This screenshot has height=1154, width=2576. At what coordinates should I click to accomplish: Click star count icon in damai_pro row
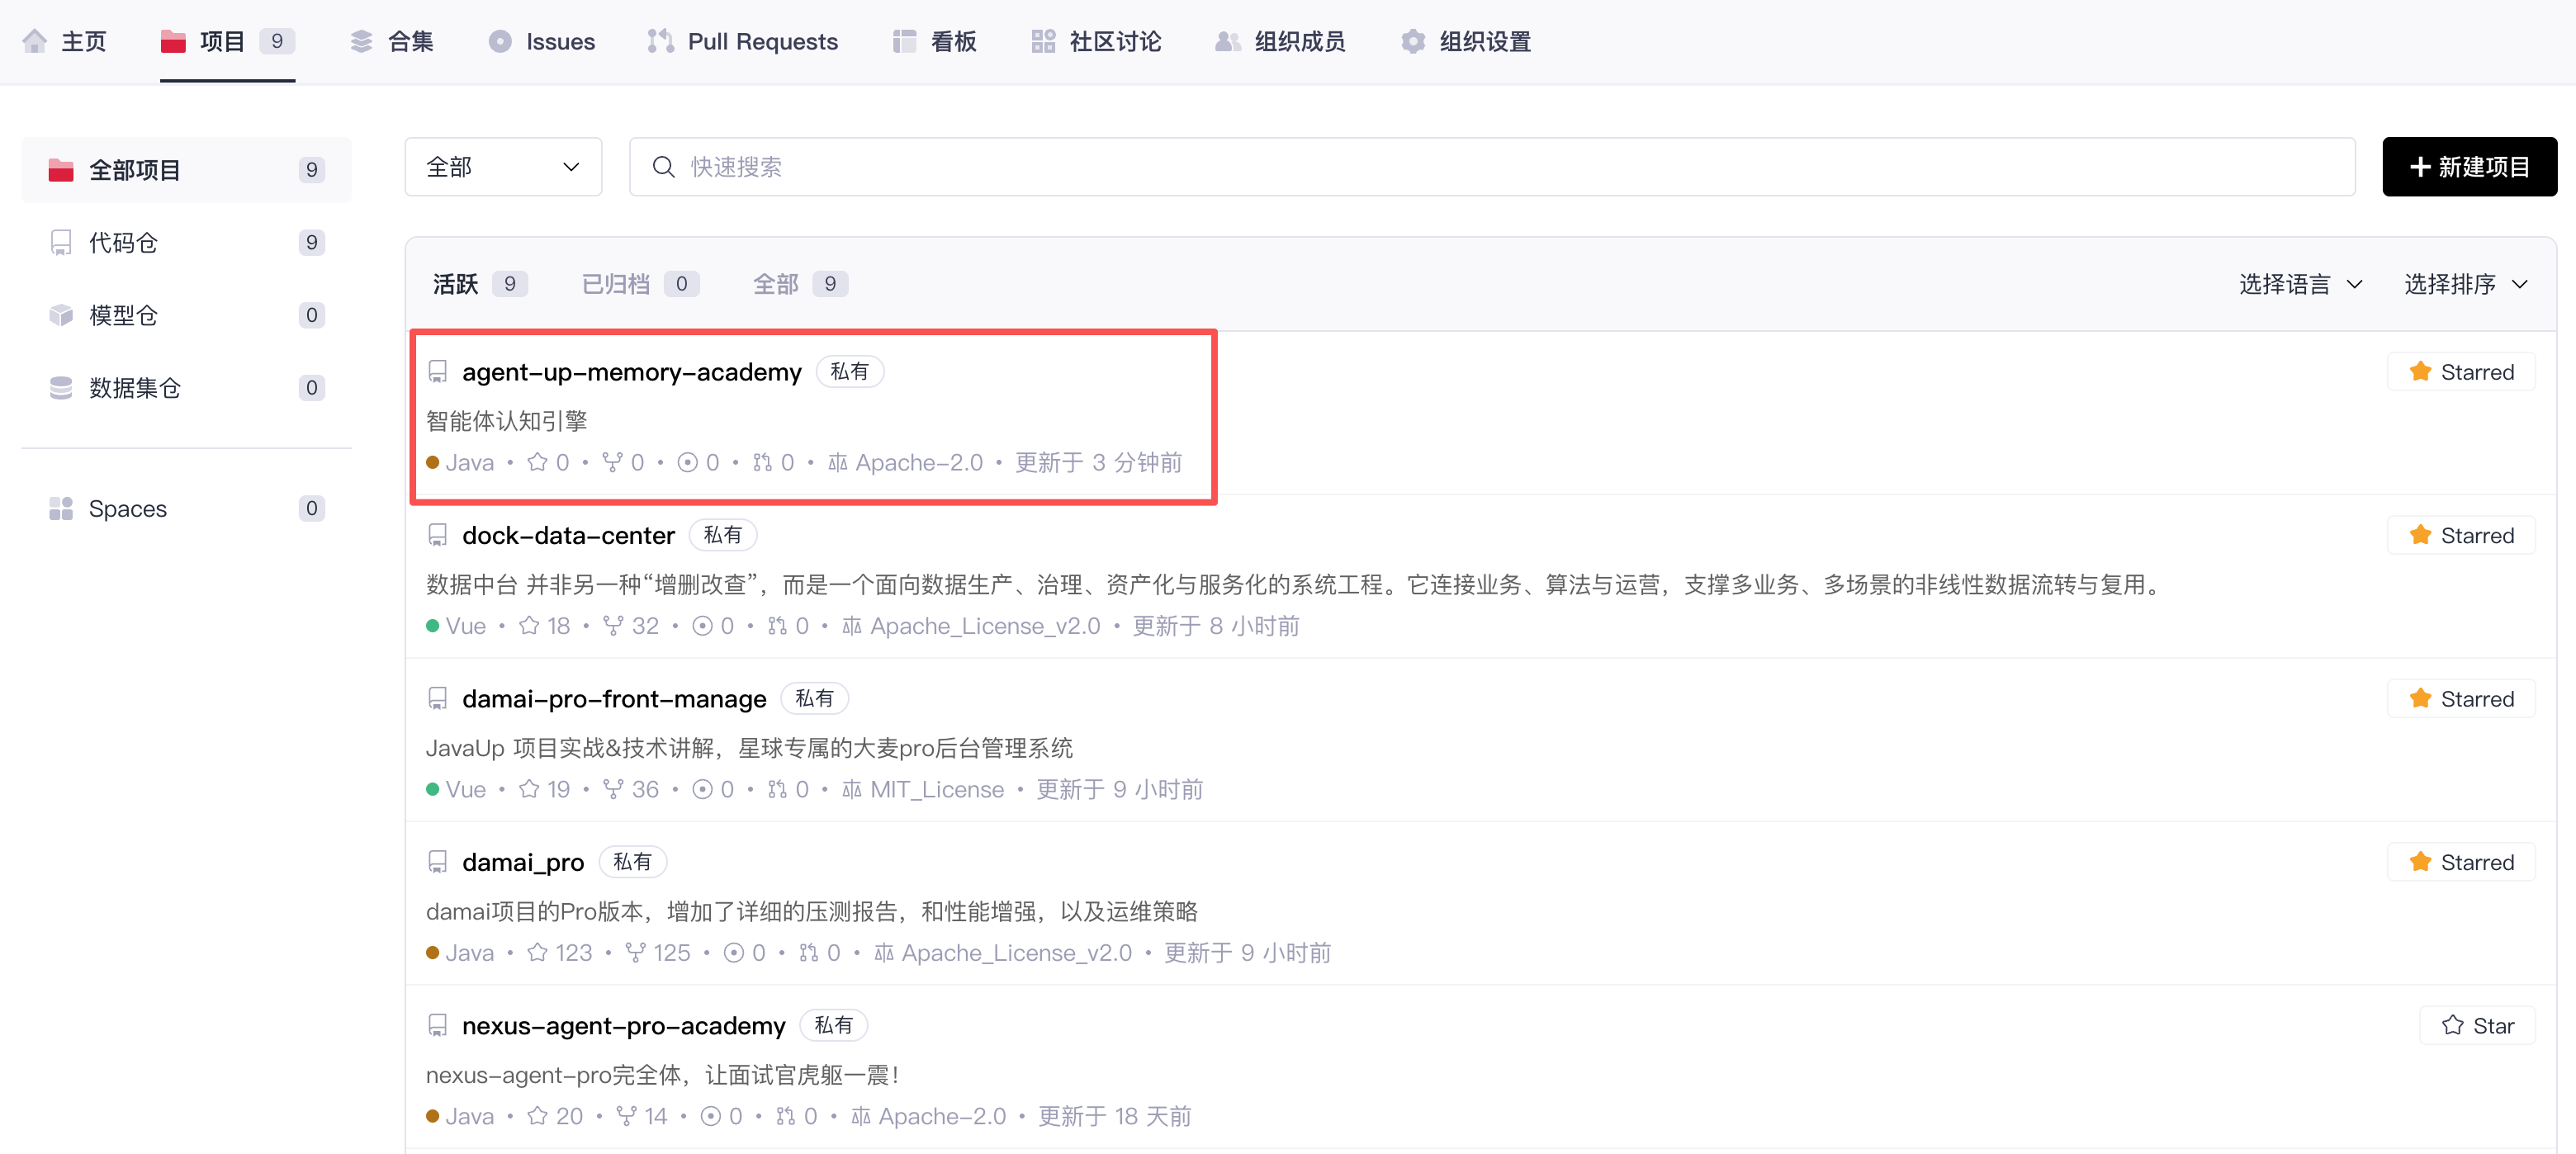(x=537, y=953)
